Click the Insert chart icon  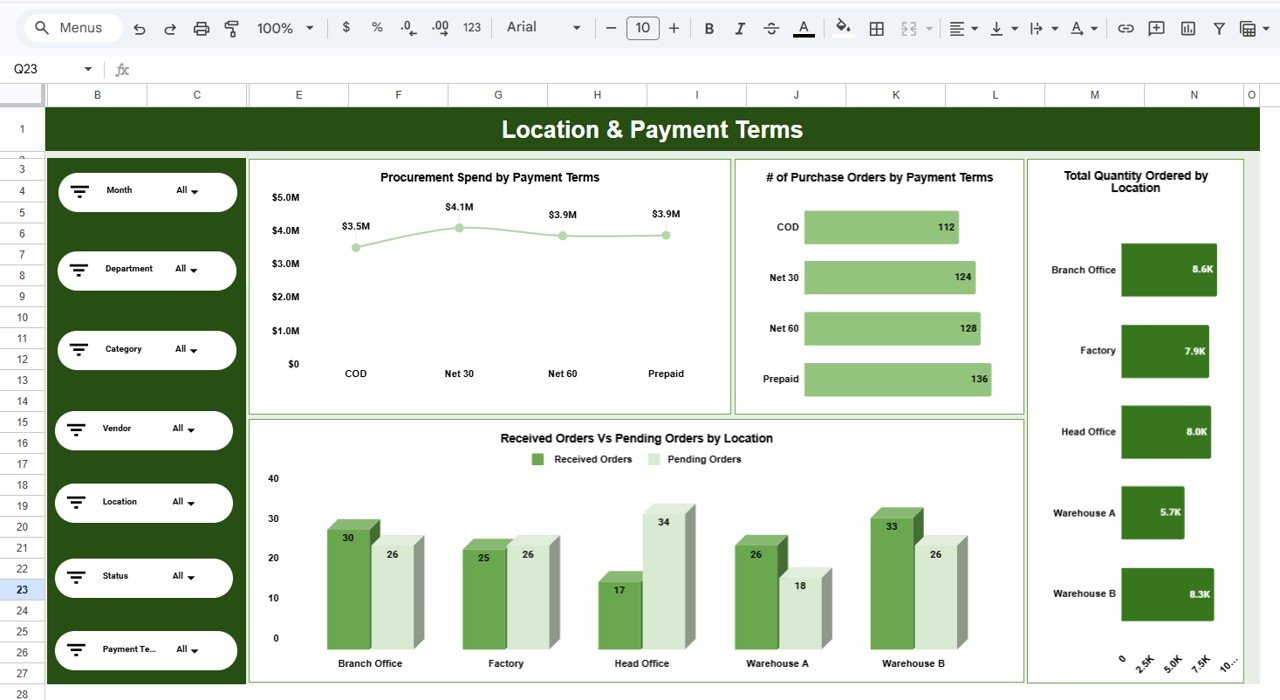coord(1187,27)
